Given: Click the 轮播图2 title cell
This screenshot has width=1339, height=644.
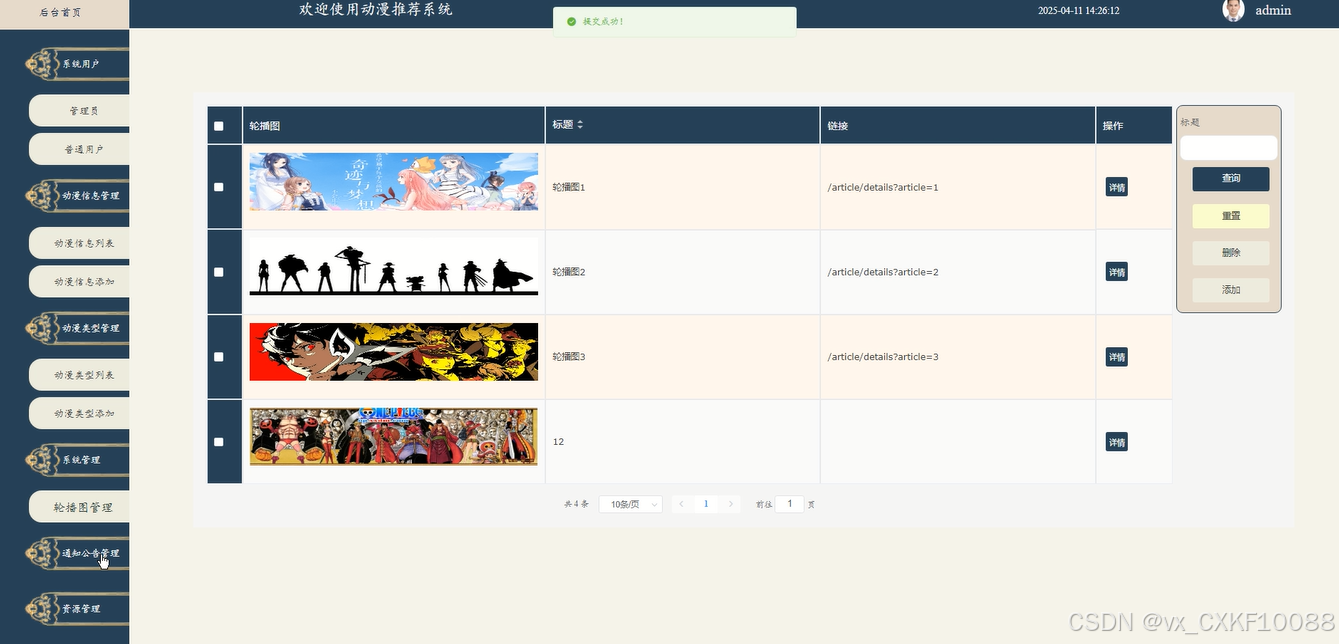Looking at the screenshot, I should pyautogui.click(x=683, y=272).
